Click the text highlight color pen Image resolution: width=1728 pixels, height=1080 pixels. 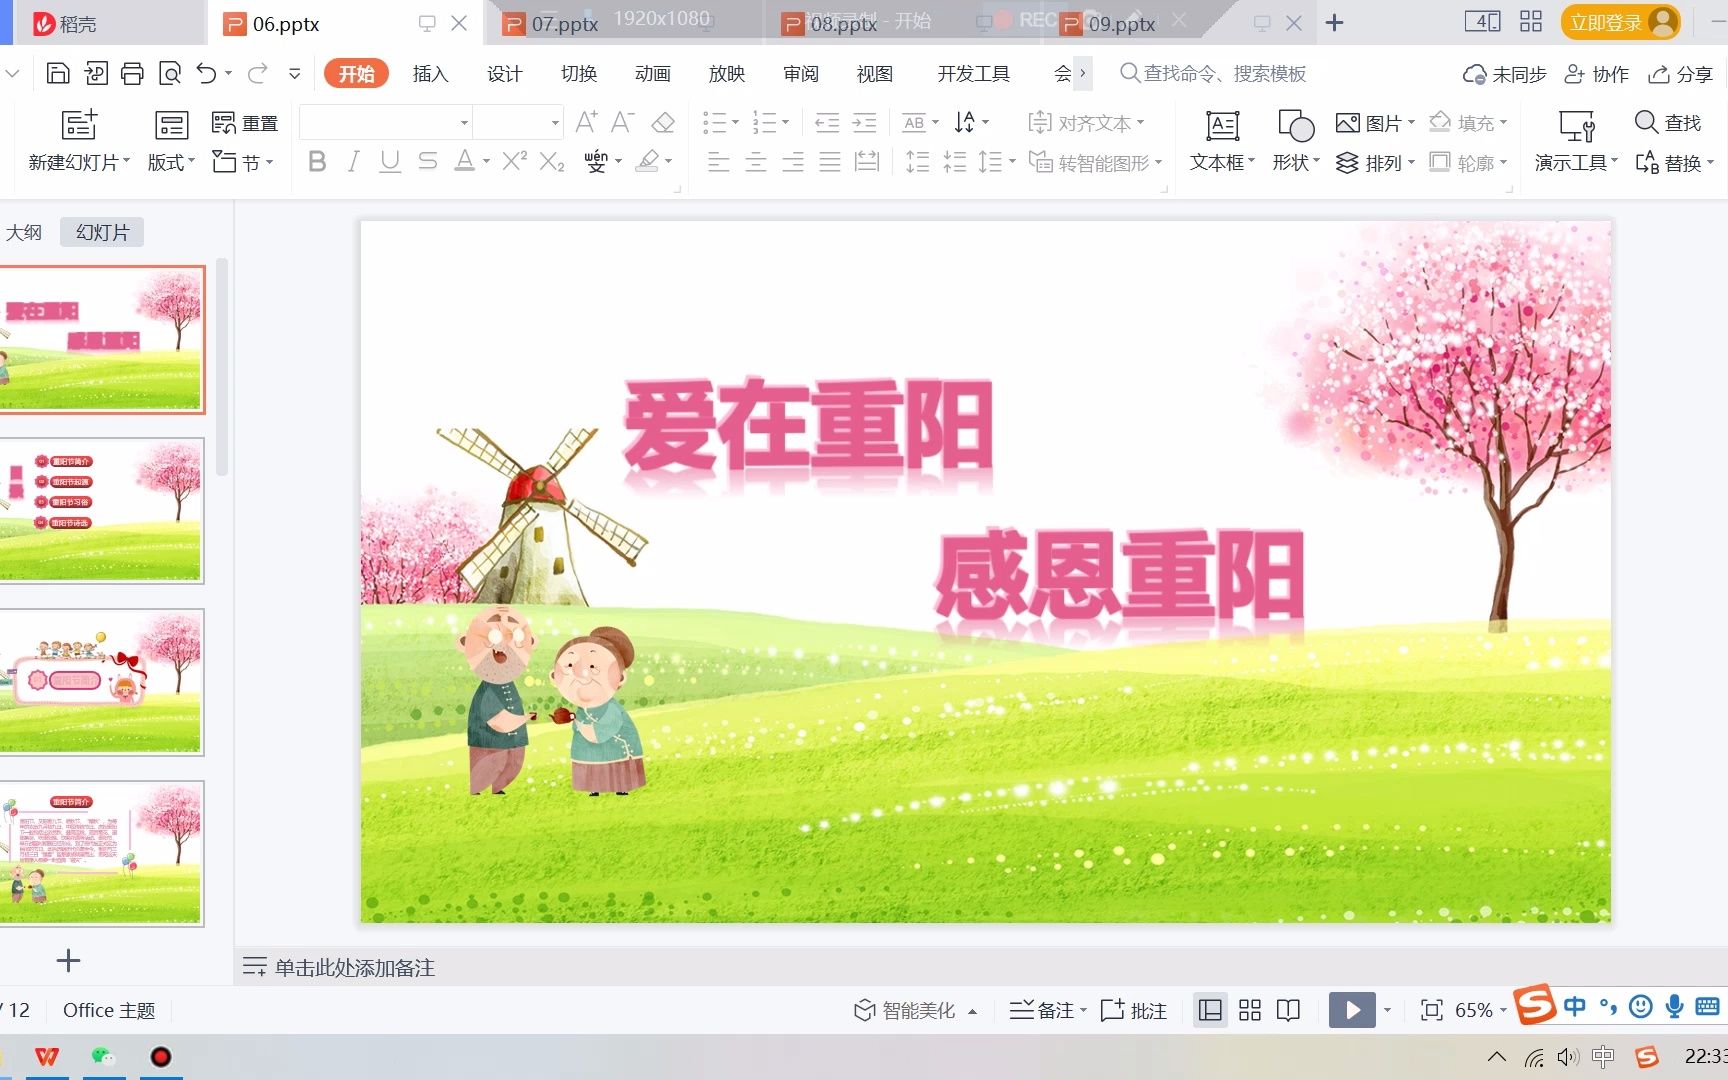click(648, 161)
